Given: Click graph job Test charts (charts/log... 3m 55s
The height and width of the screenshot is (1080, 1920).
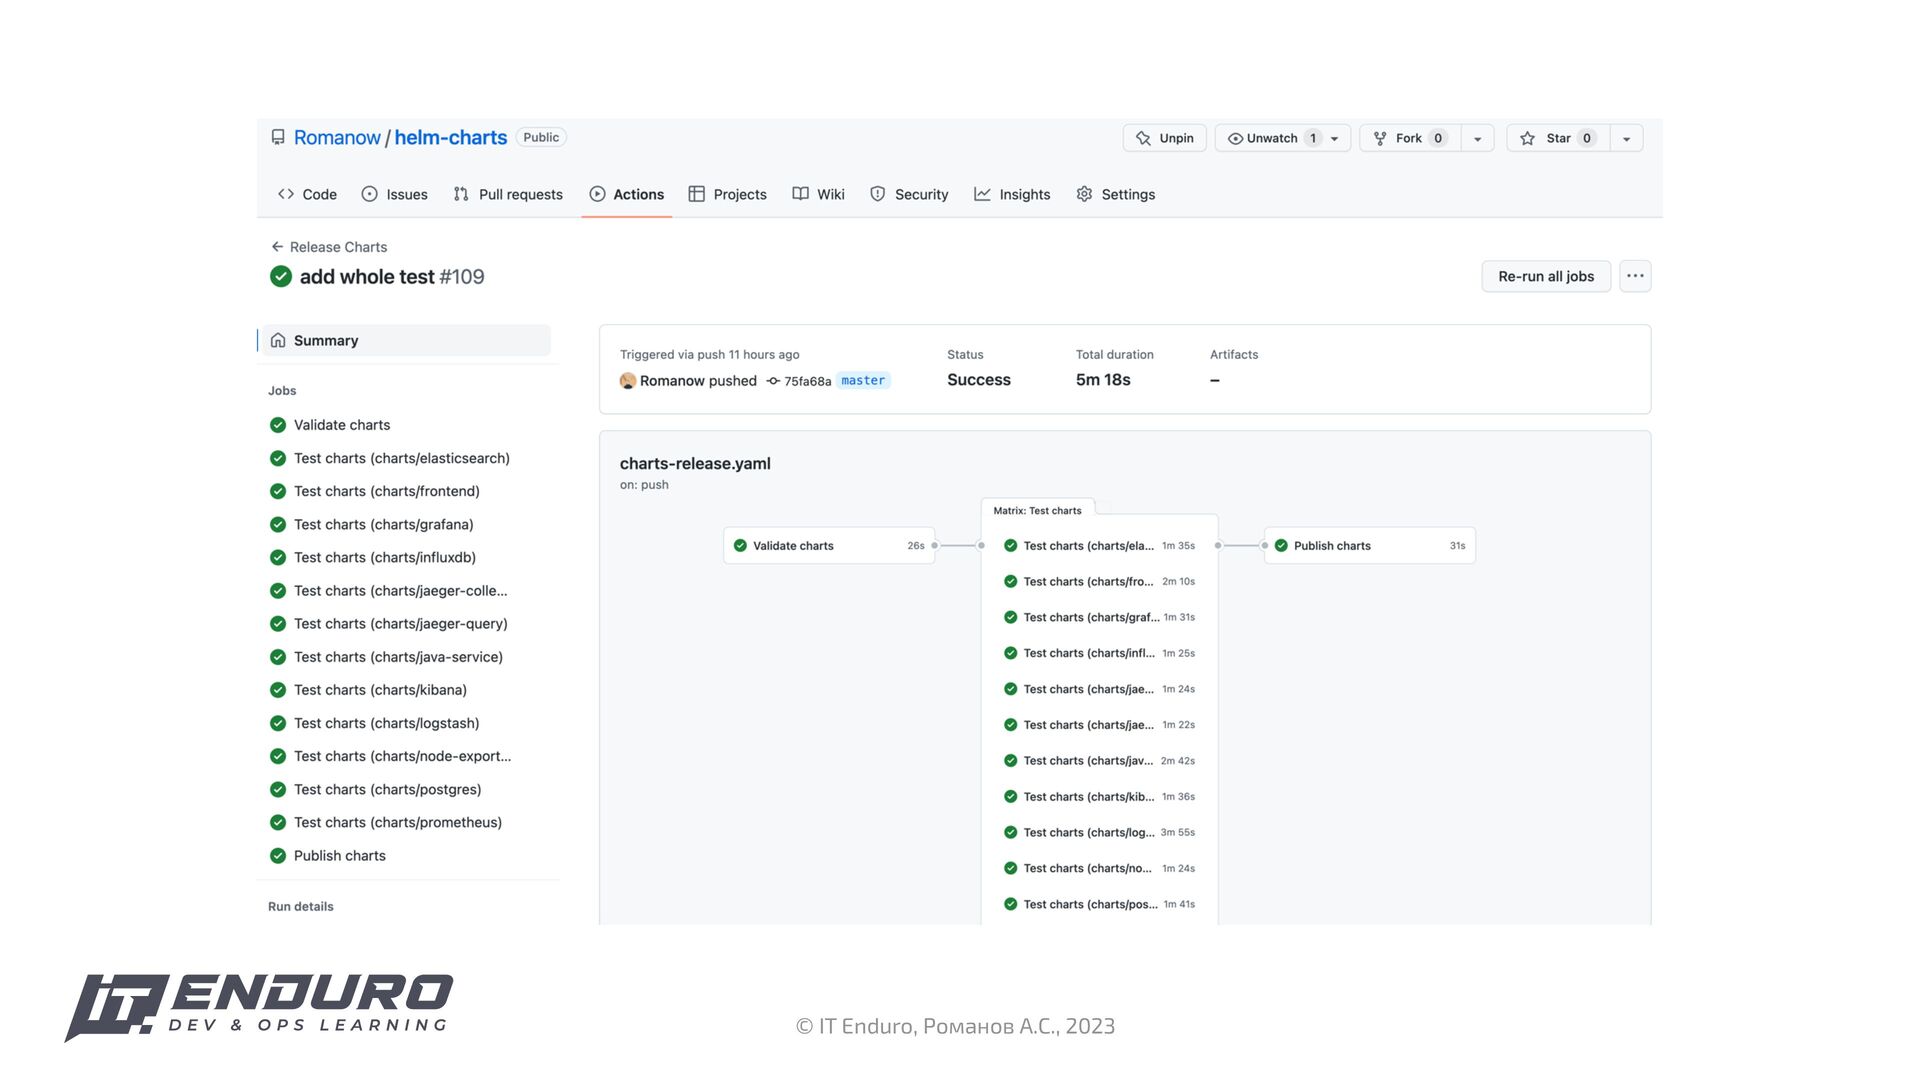Looking at the screenshot, I should (x=1099, y=832).
